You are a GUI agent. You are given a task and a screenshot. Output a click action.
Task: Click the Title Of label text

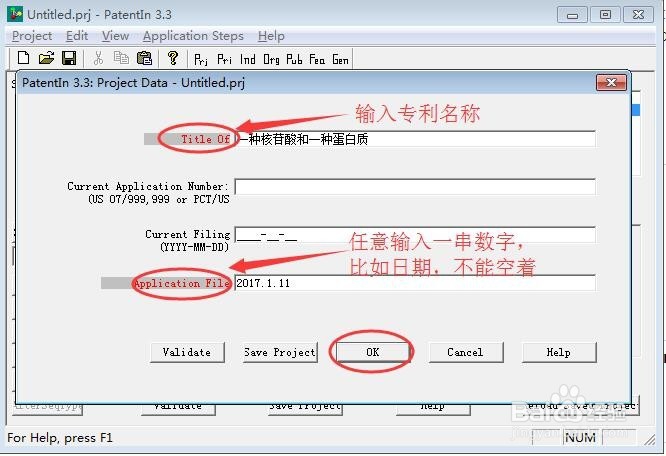[206, 139]
